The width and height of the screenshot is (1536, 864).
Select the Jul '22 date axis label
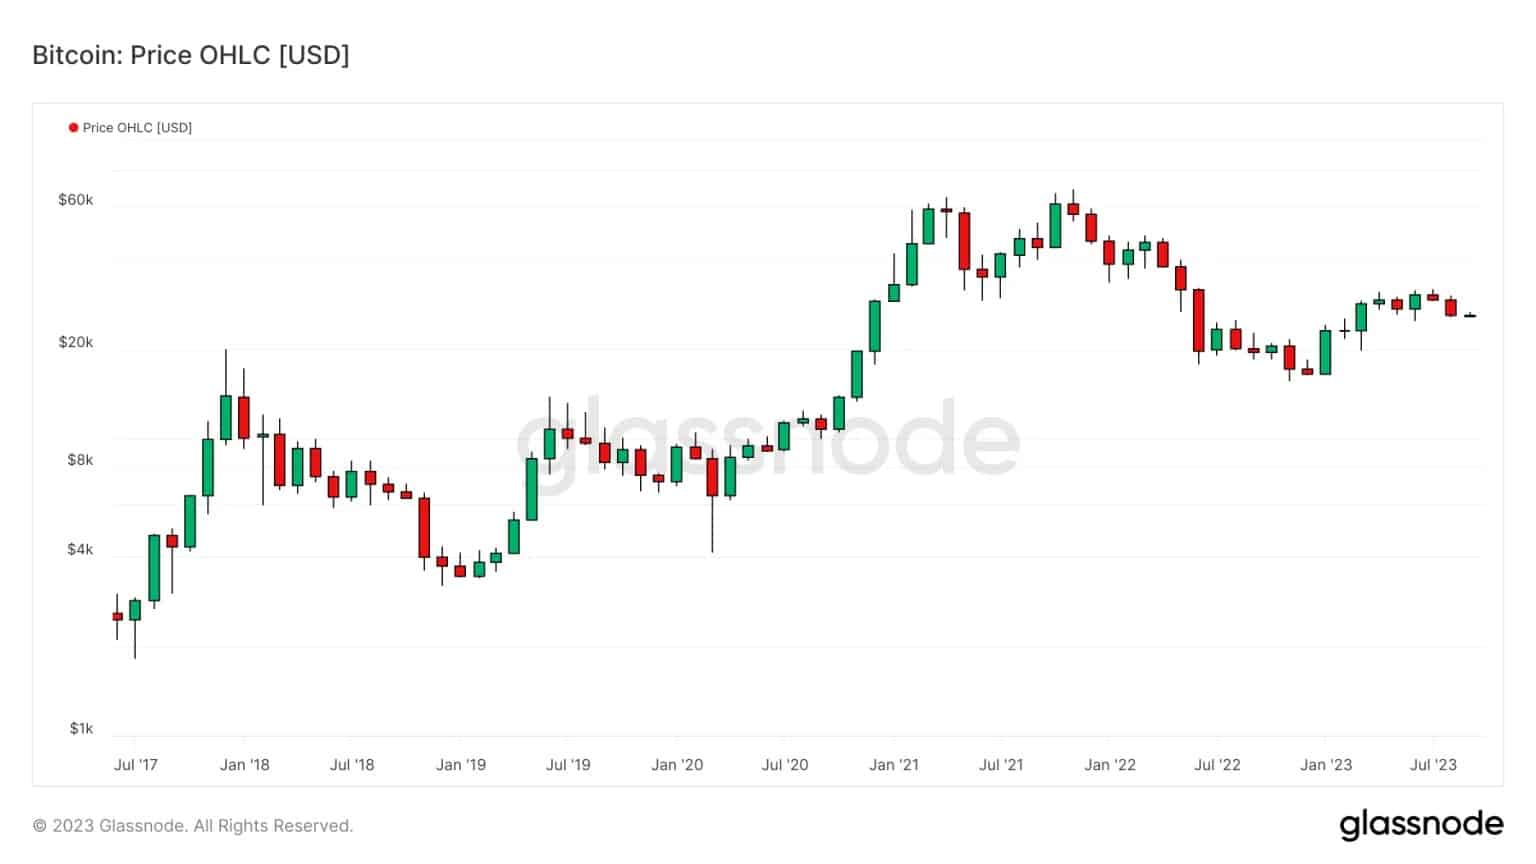pos(1217,765)
